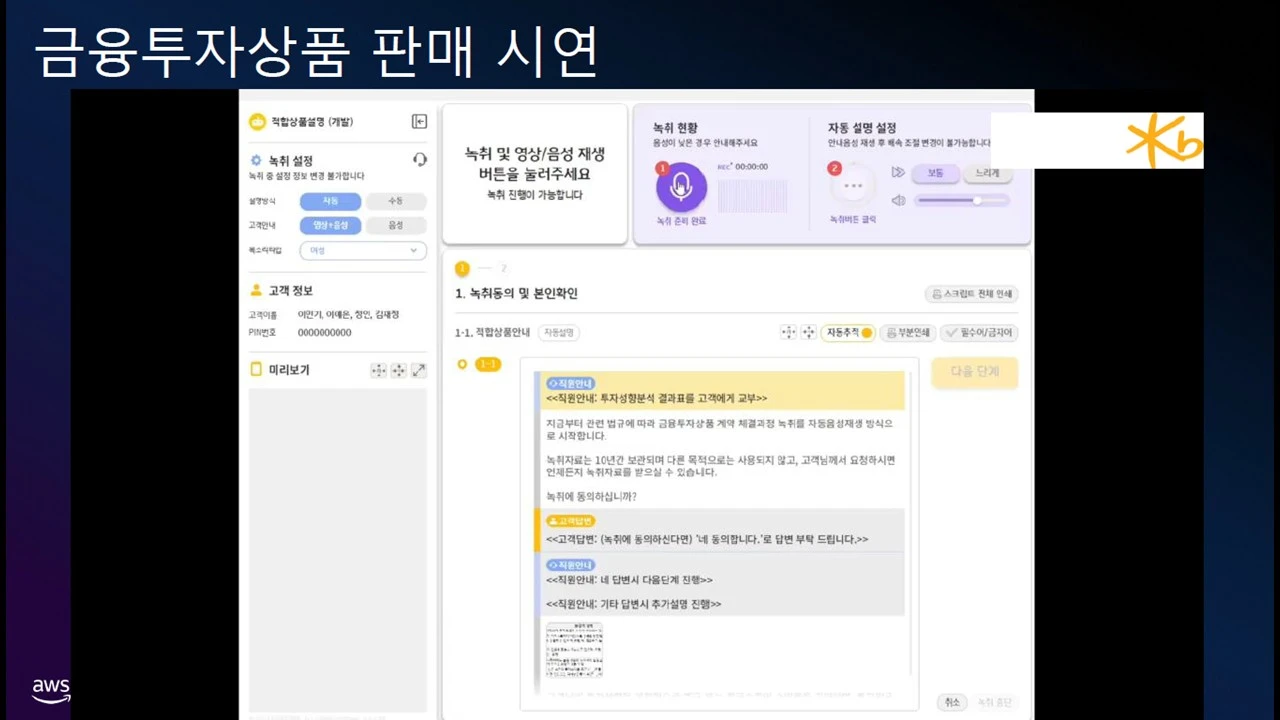The height and width of the screenshot is (720, 1280).
Task: Click the yellow robot app logo
Action: pyautogui.click(x=257, y=122)
